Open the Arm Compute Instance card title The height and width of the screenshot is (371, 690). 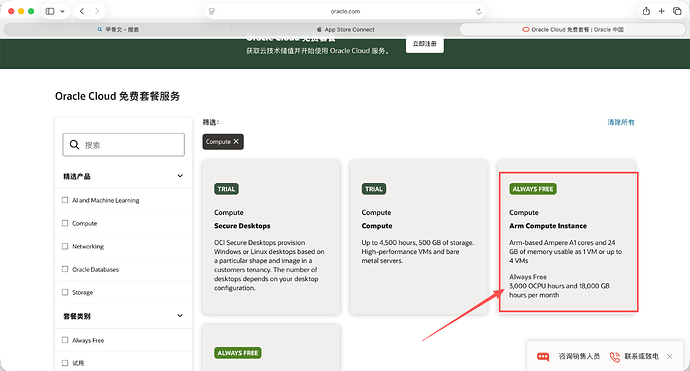548,226
